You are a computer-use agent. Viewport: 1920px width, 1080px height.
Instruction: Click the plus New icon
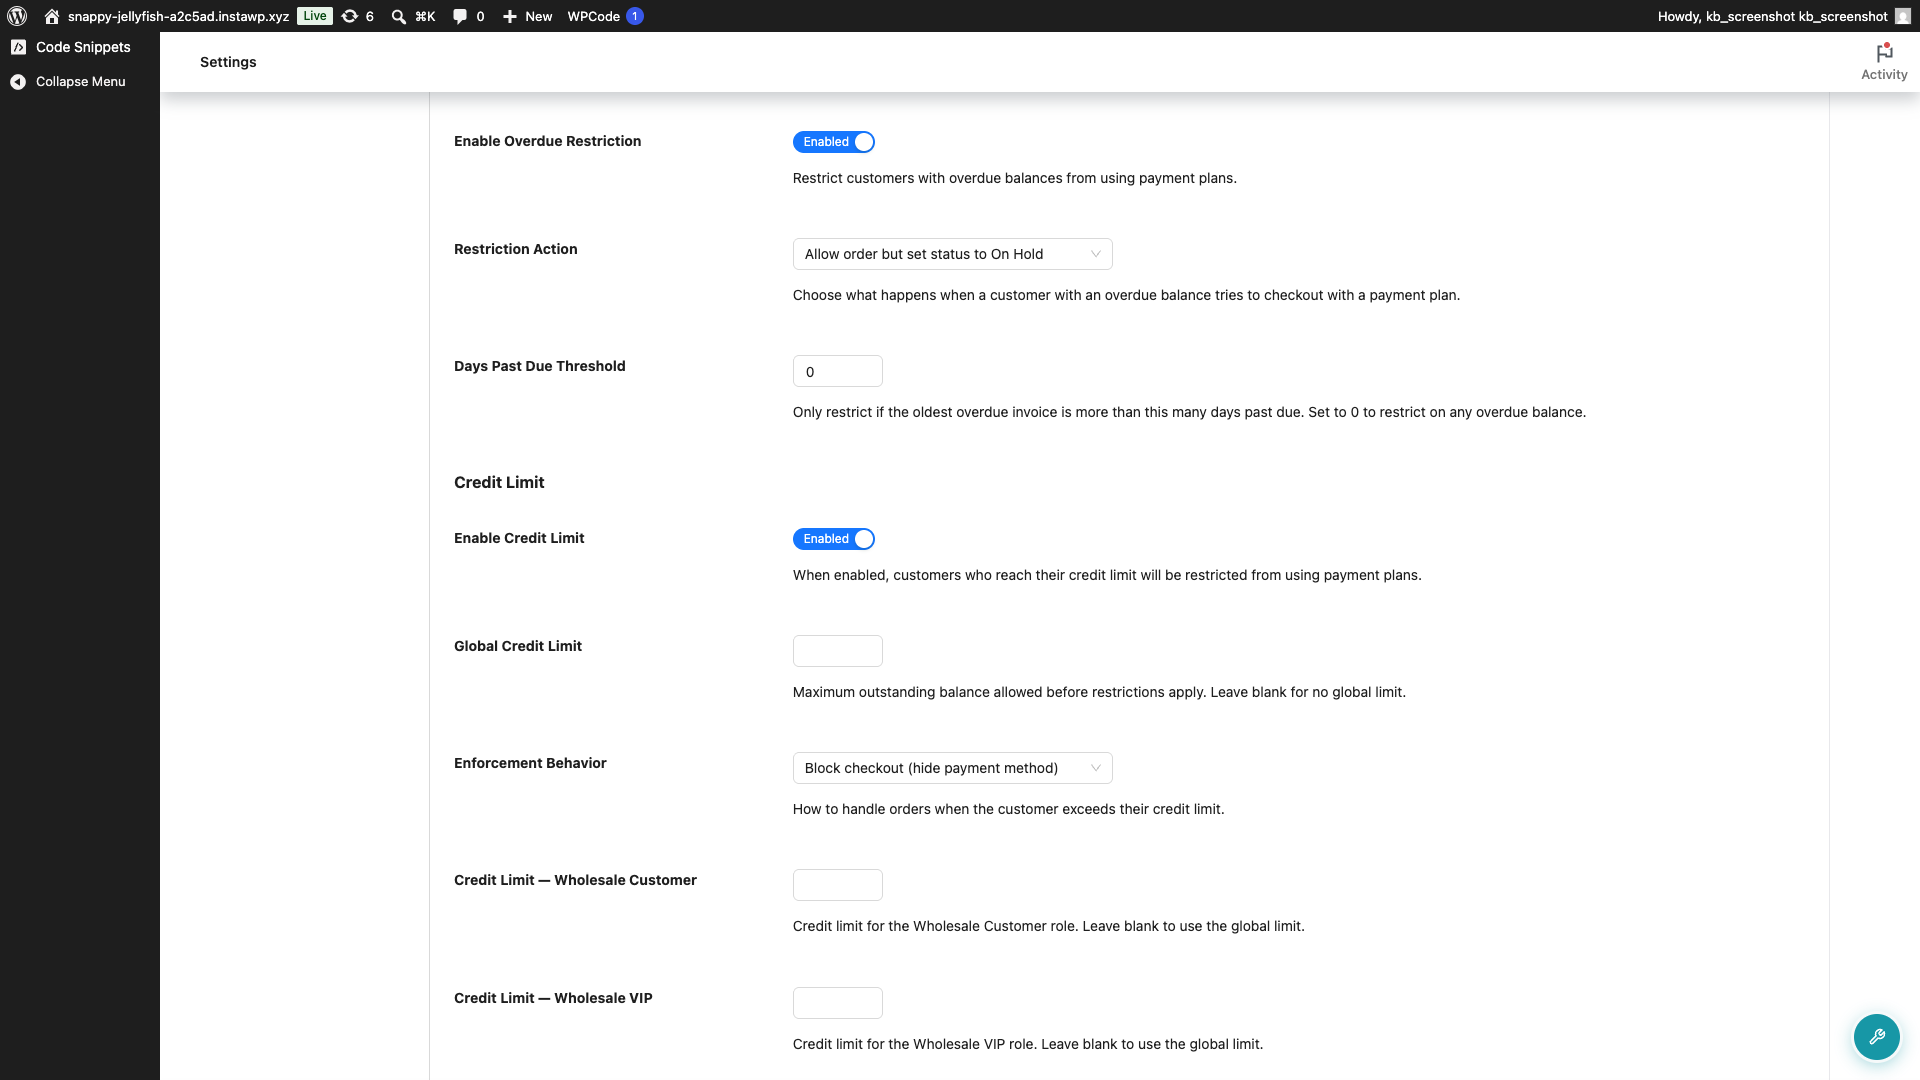[510, 16]
